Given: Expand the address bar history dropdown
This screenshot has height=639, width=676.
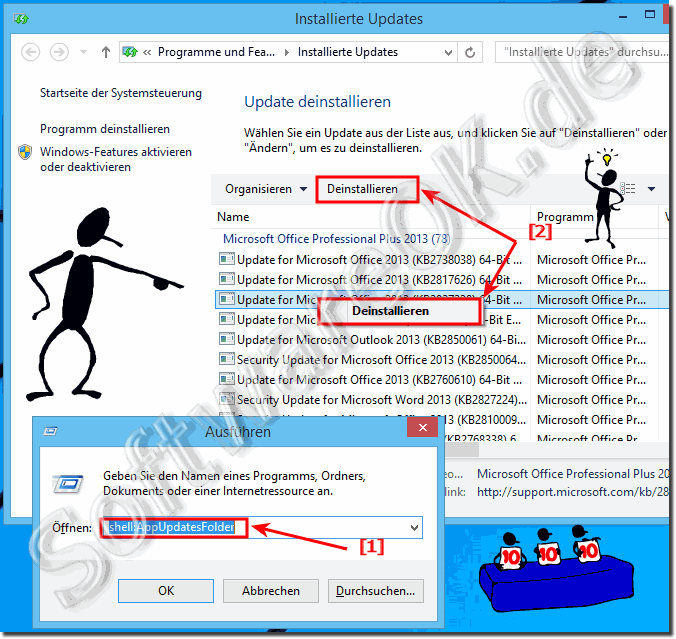Looking at the screenshot, I should pos(448,53).
